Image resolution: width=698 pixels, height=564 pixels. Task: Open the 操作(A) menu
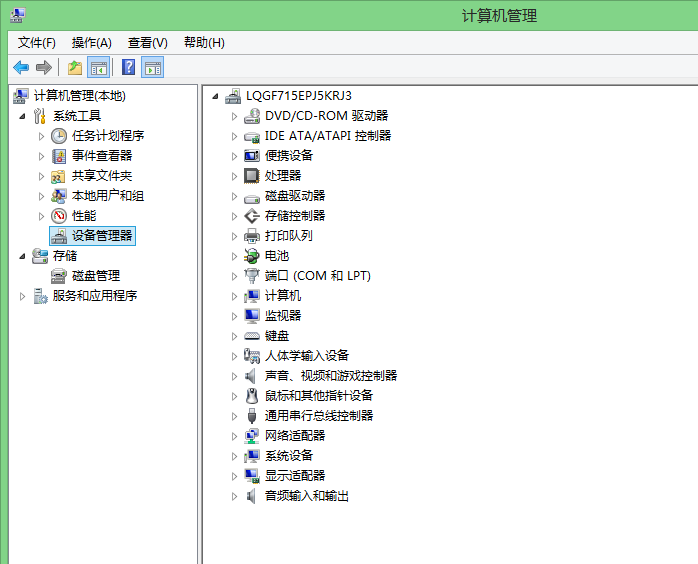92,42
